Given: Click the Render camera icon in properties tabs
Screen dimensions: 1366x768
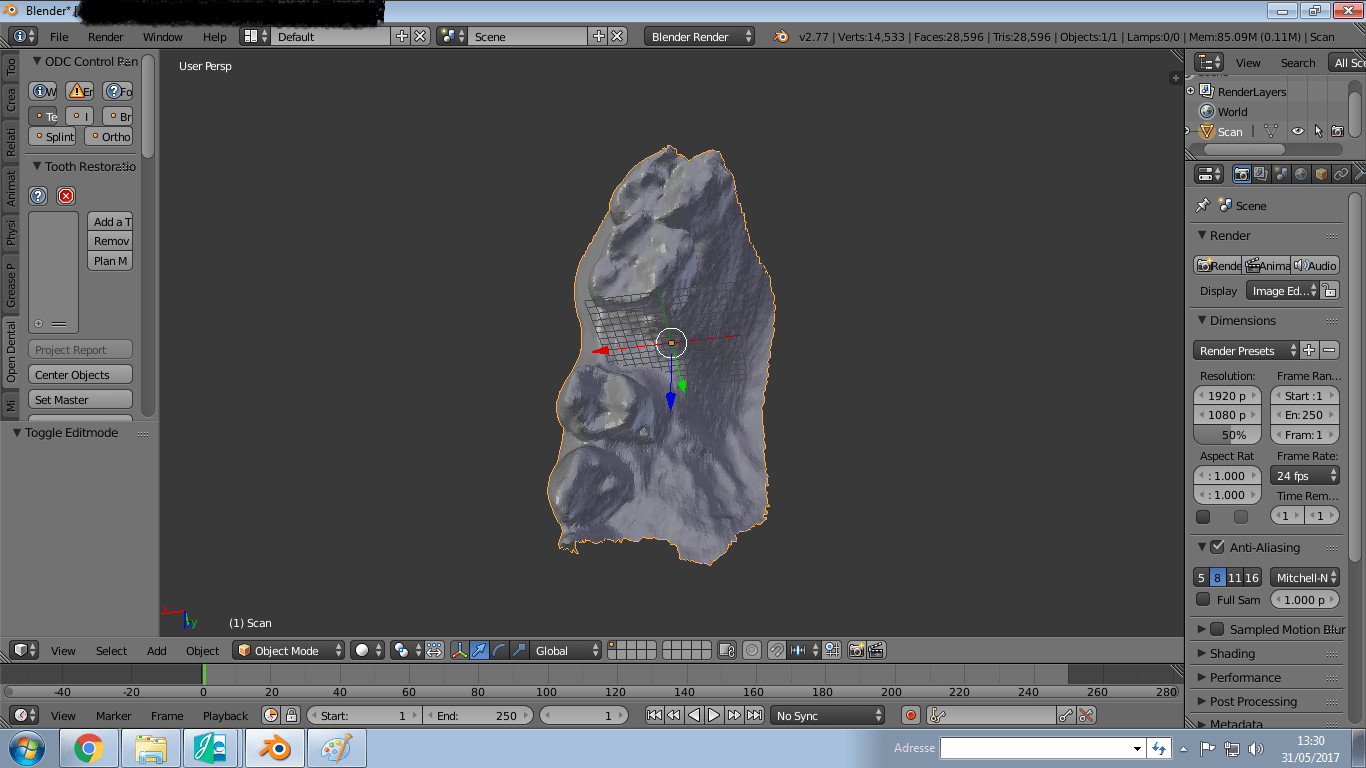Looking at the screenshot, I should click(x=1241, y=174).
